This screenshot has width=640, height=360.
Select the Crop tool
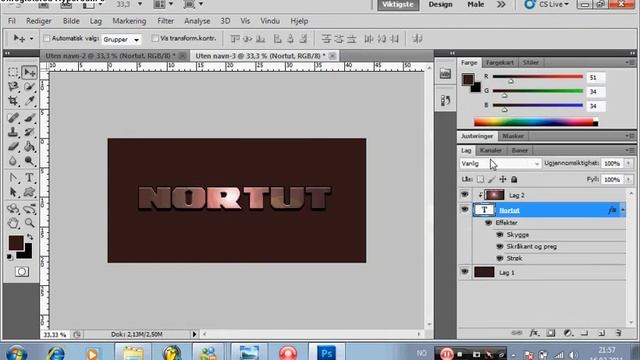(x=13, y=101)
